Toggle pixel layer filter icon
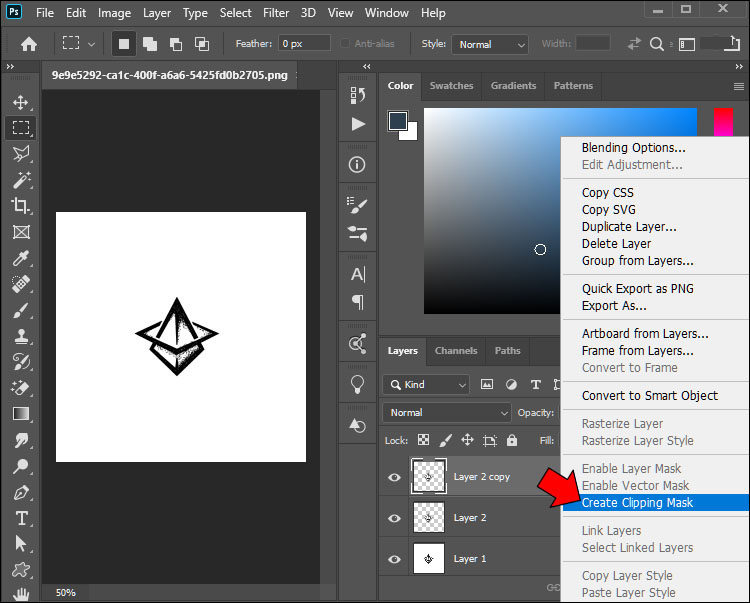 point(487,384)
